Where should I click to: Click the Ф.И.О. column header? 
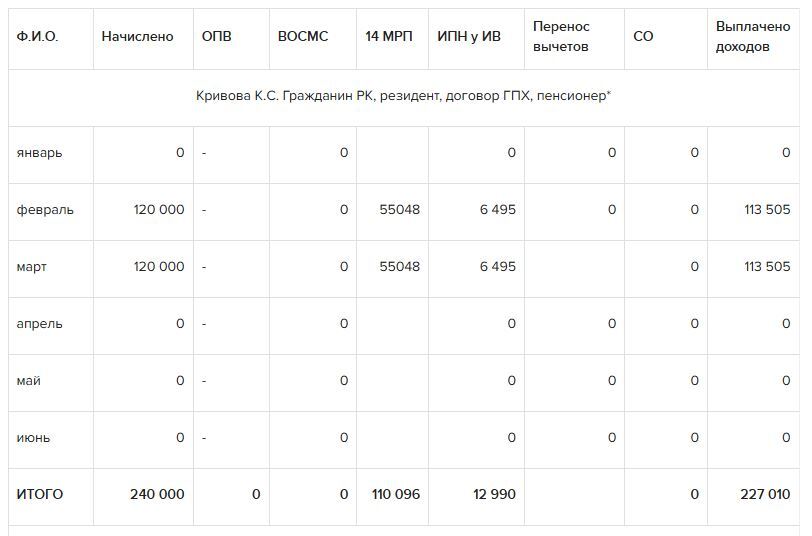[x=37, y=36]
